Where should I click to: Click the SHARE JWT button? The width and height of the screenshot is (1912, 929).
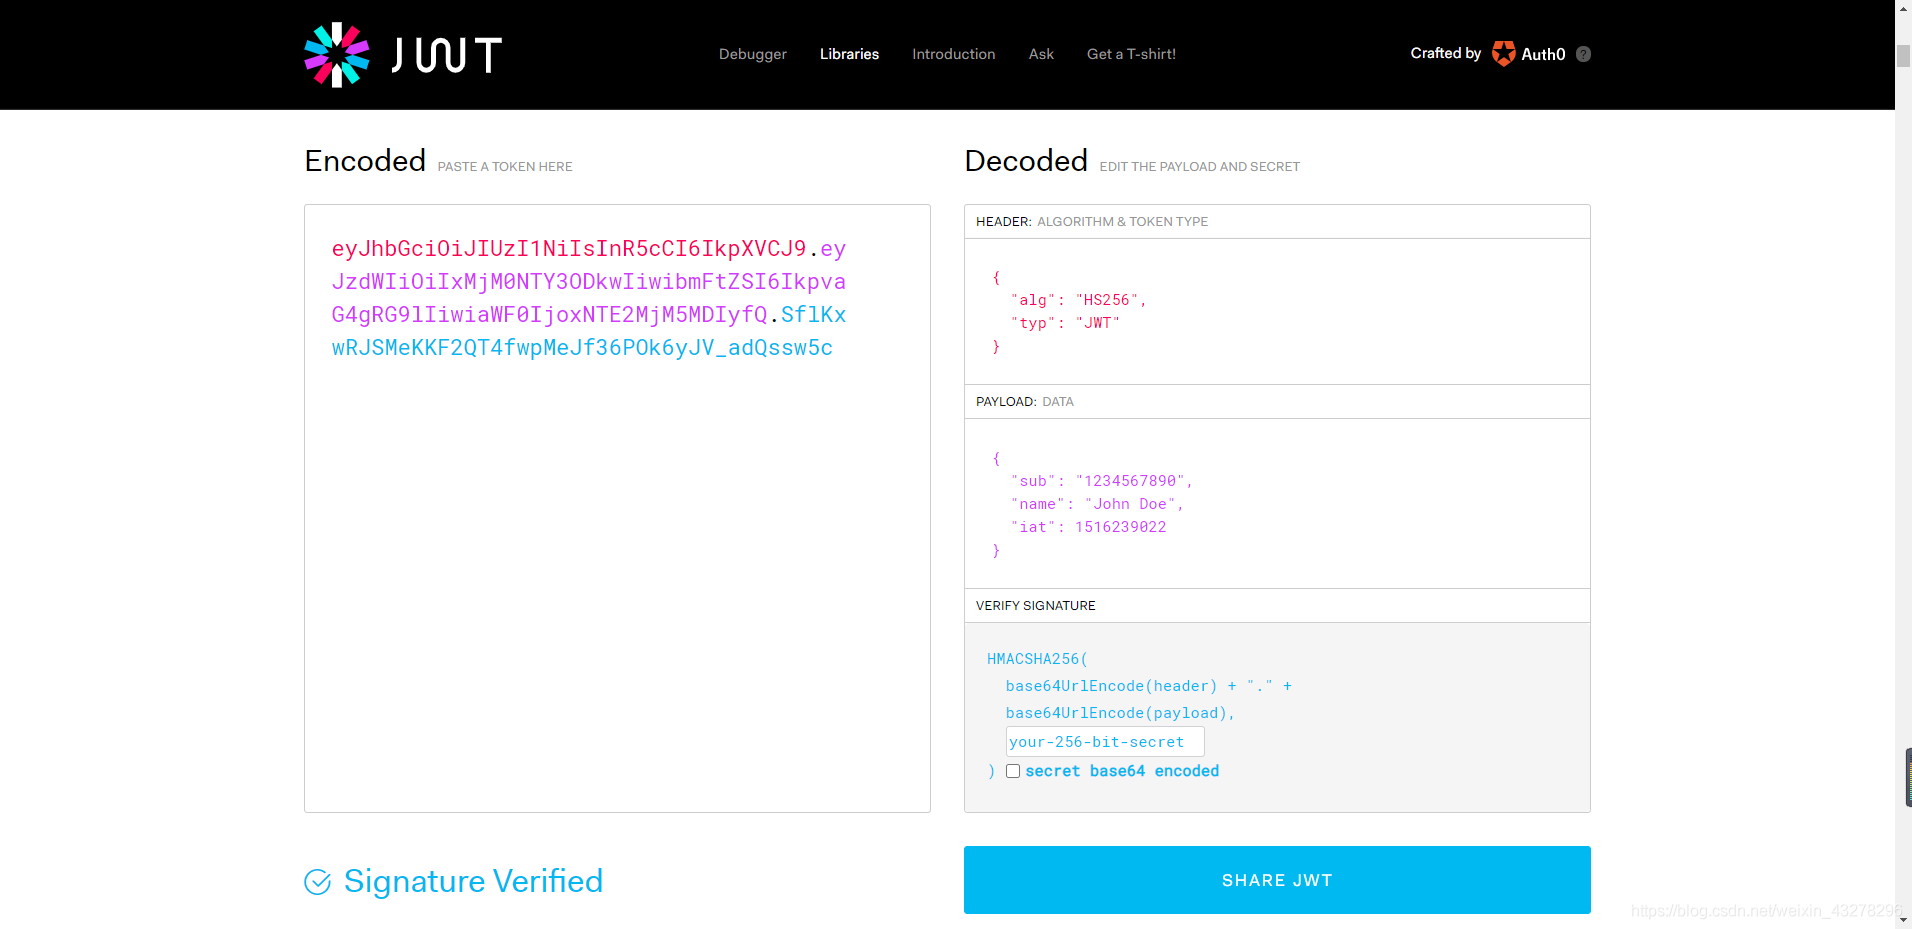(1277, 880)
